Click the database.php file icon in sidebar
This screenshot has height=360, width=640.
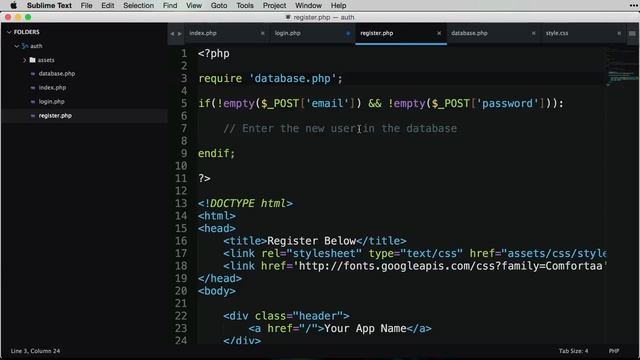pos(33,74)
